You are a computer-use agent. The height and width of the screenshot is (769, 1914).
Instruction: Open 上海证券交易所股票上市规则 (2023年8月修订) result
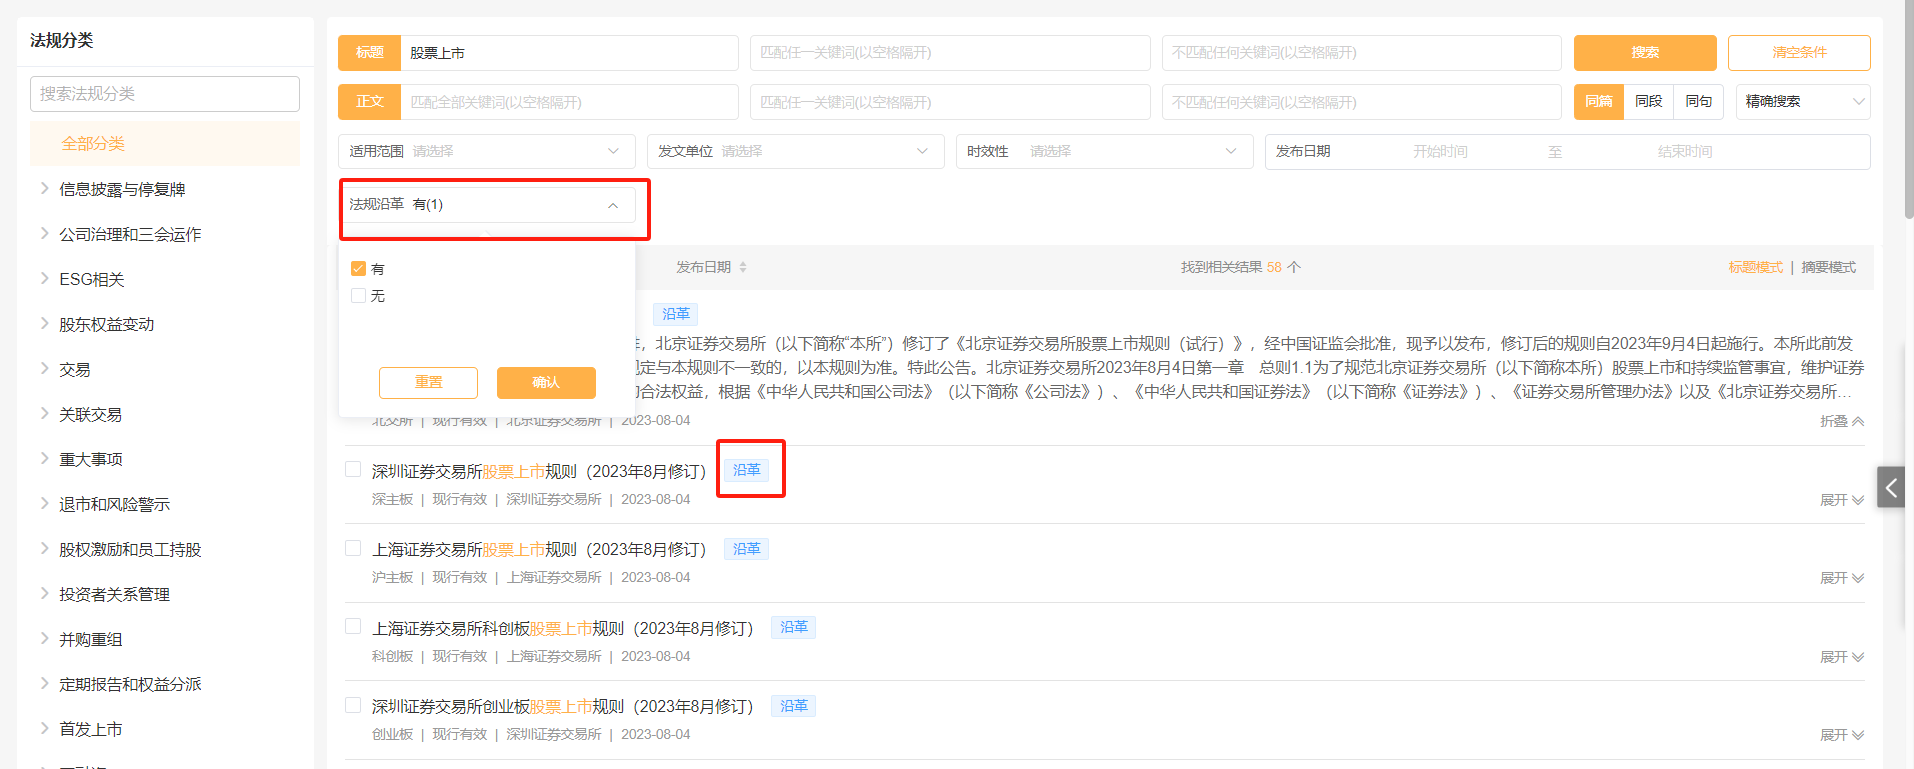(x=539, y=550)
